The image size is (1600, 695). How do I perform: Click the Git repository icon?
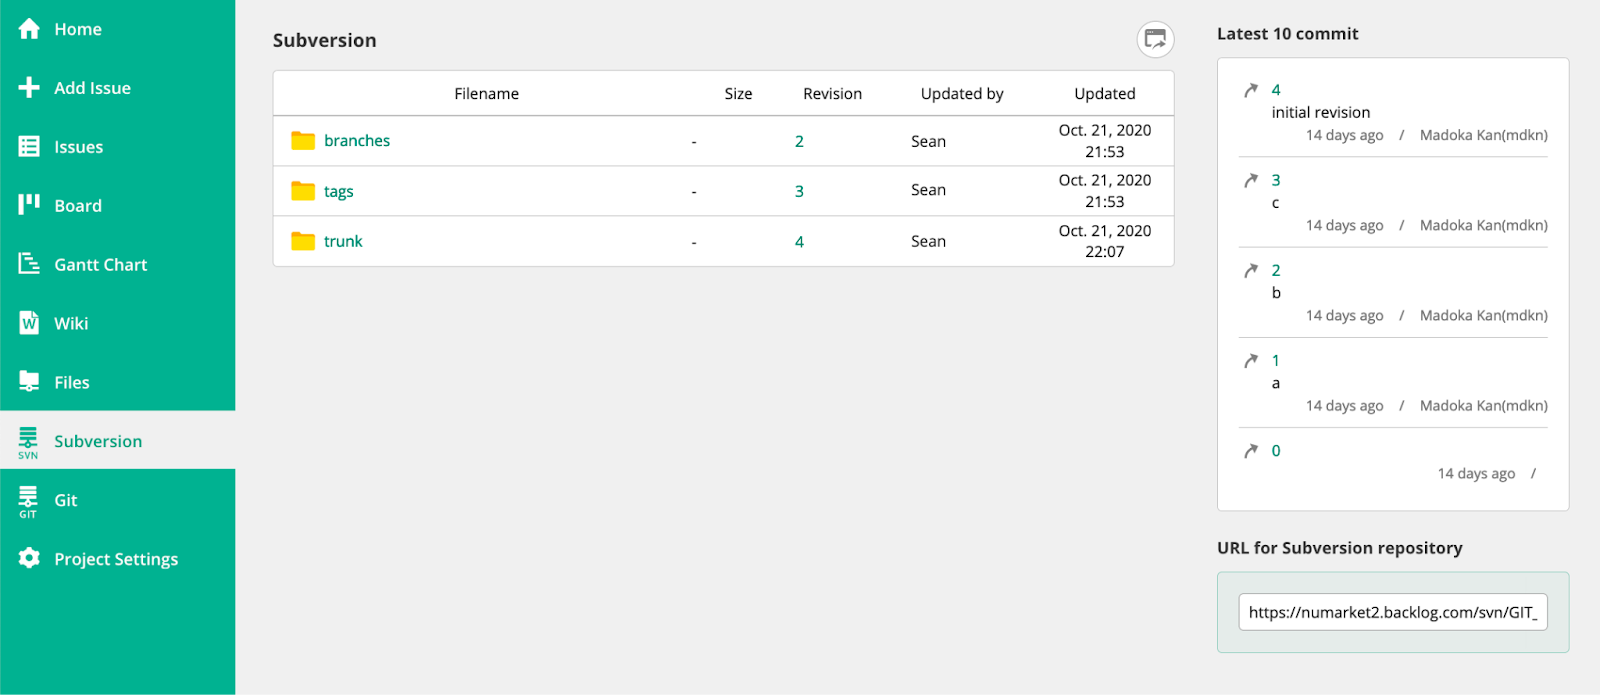[x=28, y=500]
